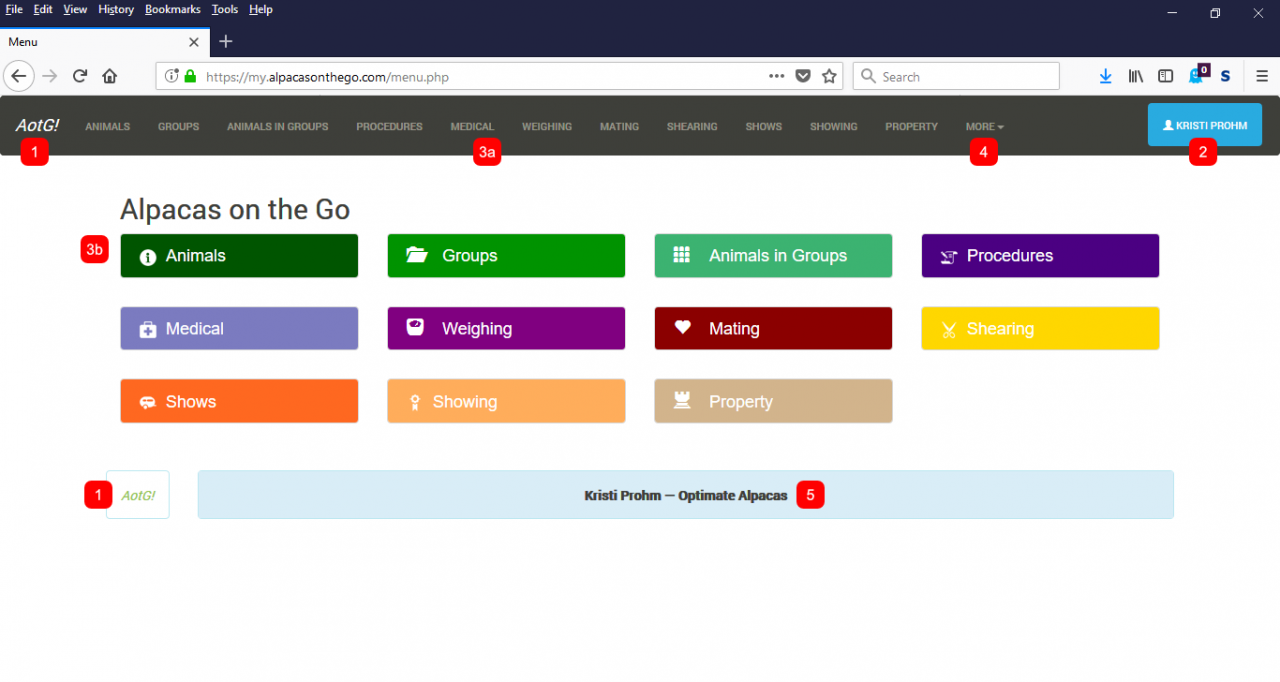Open GROUPS in the top navbar
The image size is (1280, 682).
coord(178,127)
